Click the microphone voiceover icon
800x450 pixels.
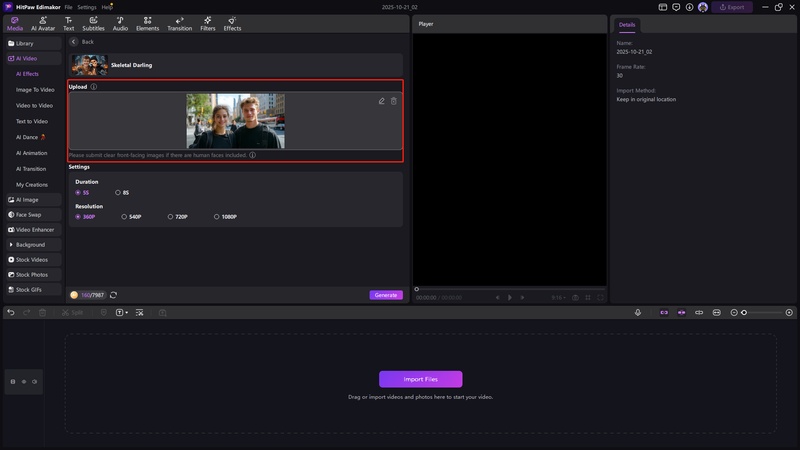(x=638, y=313)
